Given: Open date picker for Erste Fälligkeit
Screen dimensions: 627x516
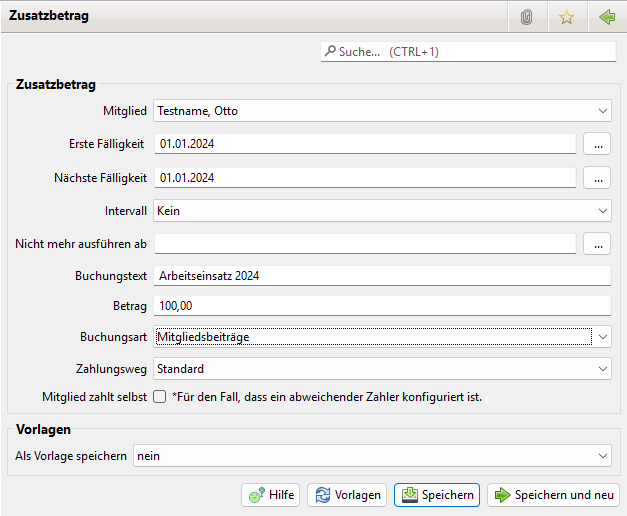Looking at the screenshot, I should click(597, 144).
